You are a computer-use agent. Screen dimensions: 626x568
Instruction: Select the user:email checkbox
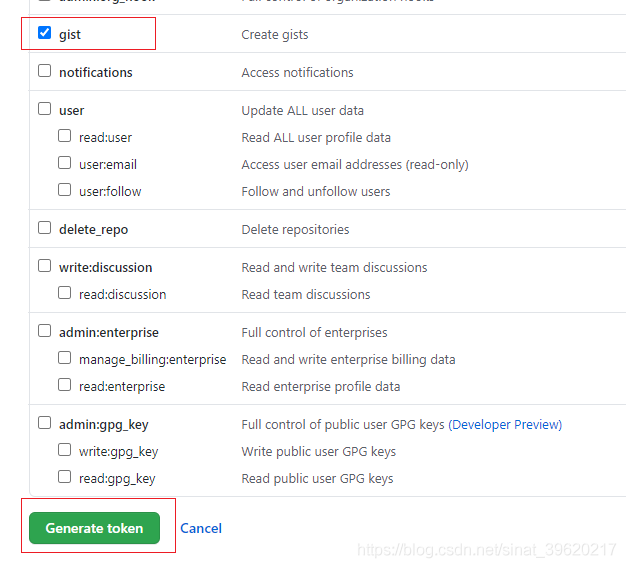(64, 163)
